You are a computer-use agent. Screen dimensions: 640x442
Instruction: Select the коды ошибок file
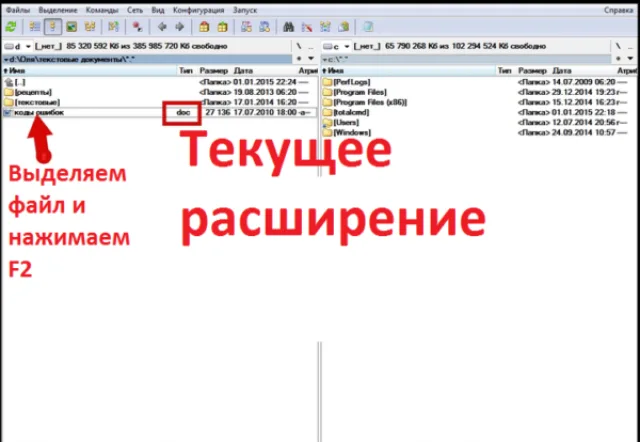[x=159, y=112]
